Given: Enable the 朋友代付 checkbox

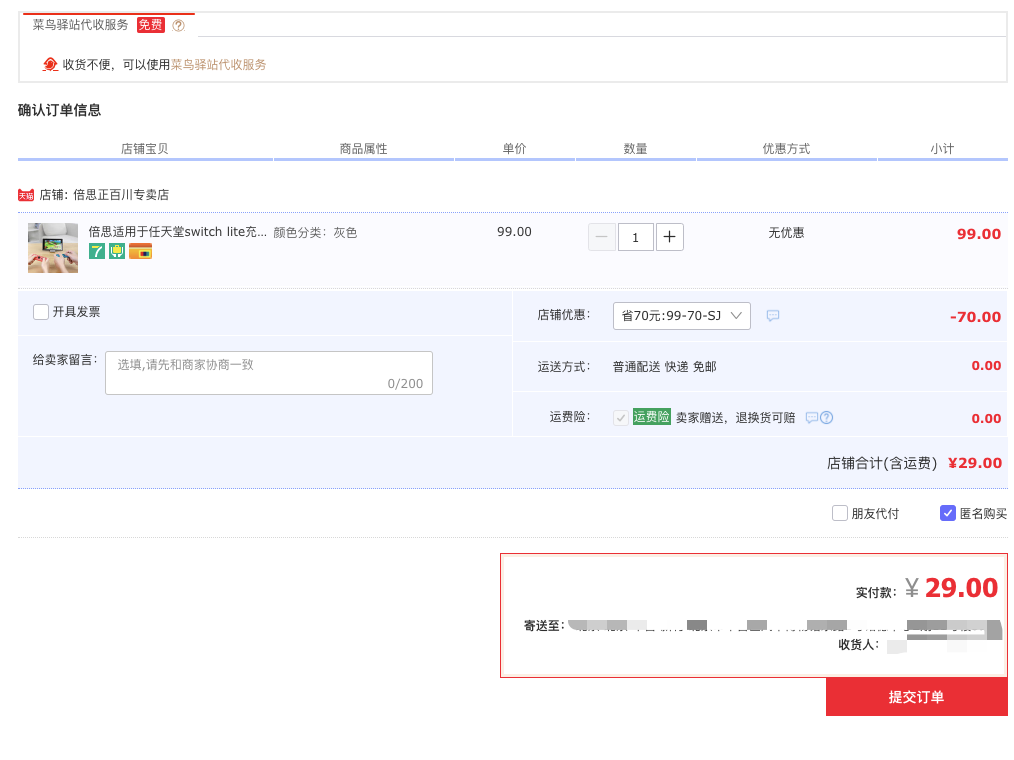Looking at the screenshot, I should 839,514.
